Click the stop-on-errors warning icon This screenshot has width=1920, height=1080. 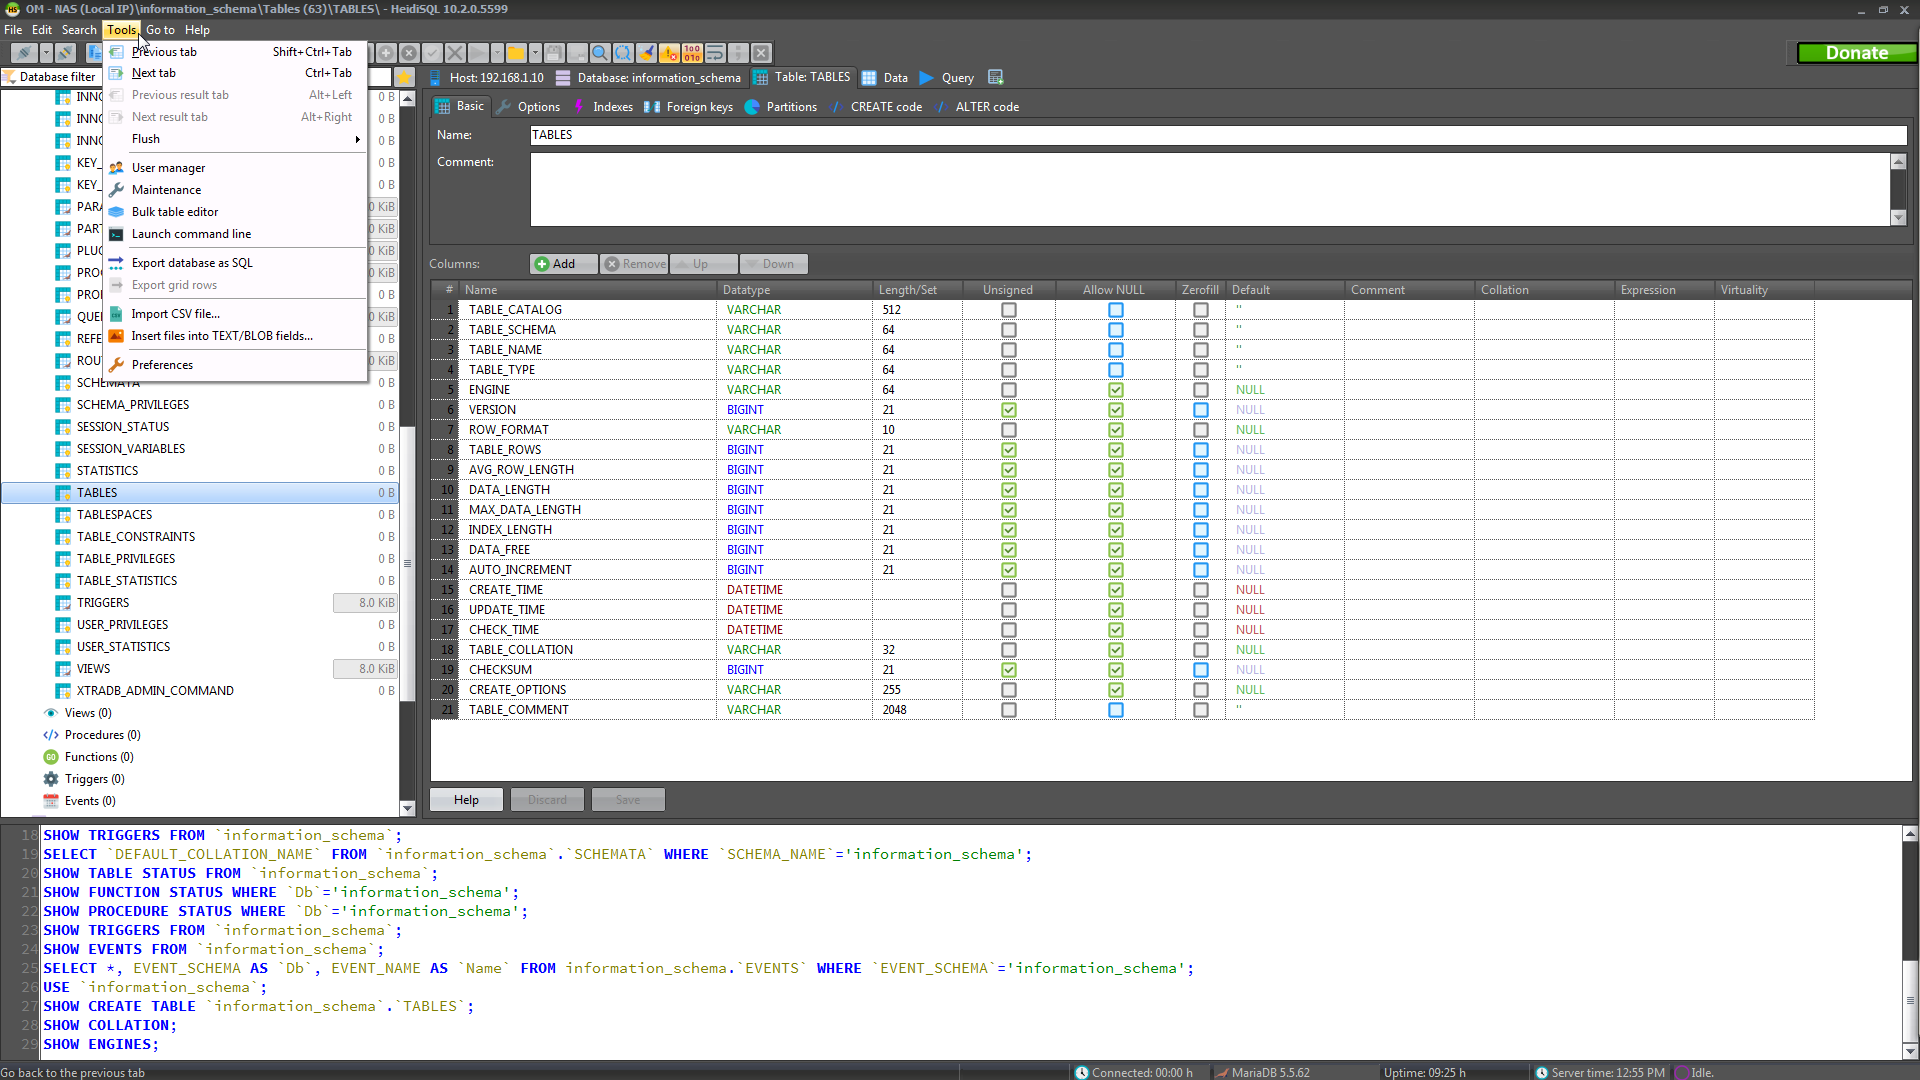[669, 53]
